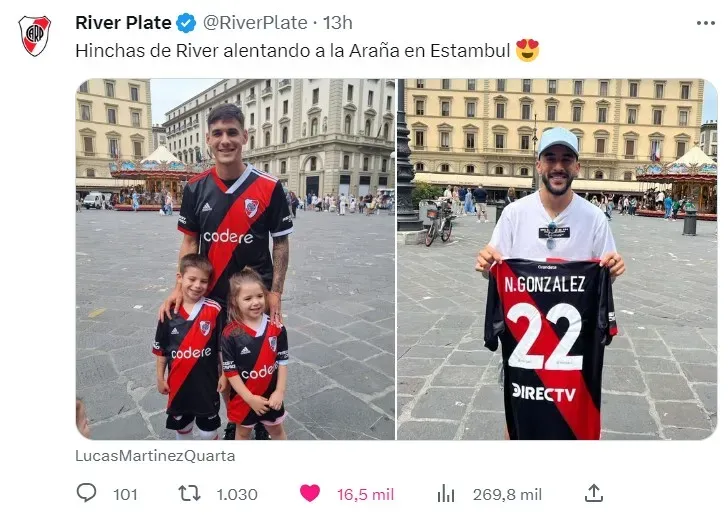728x515 pixels.
Task: Click the 13h timestamp
Action: [338, 23]
